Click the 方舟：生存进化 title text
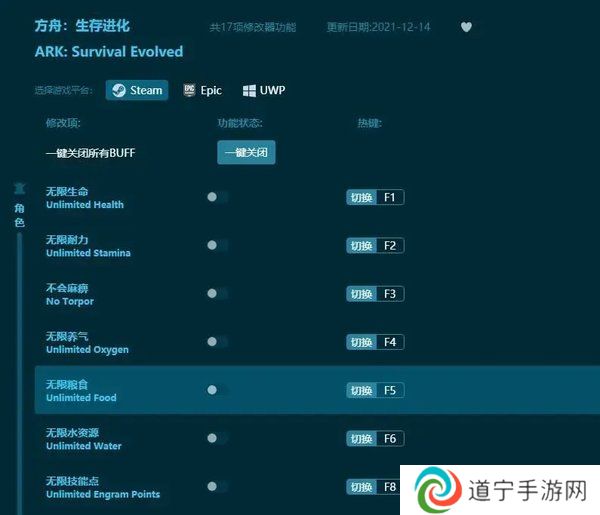This screenshot has width=600, height=515. (82, 26)
